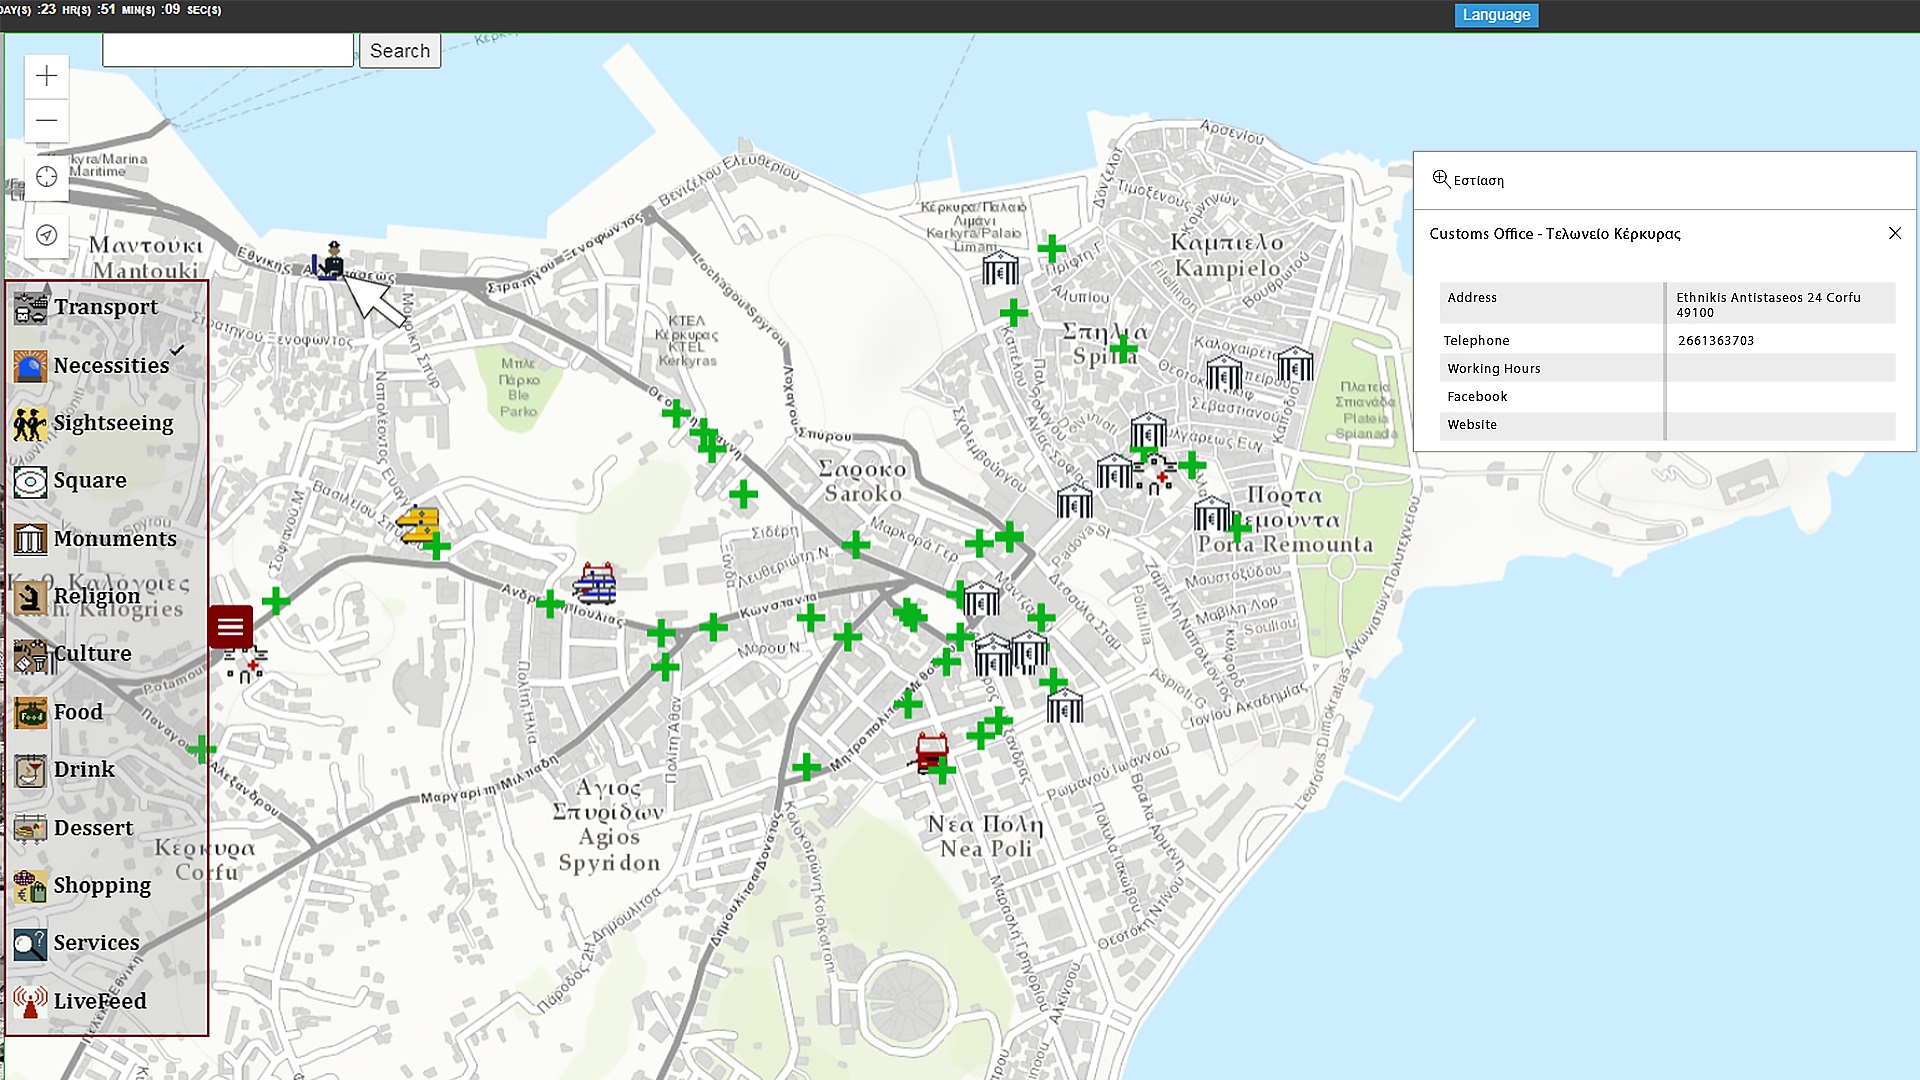This screenshot has height=1080, width=1920.
Task: Click the Working Hours row label
Action: pyautogui.click(x=1494, y=369)
